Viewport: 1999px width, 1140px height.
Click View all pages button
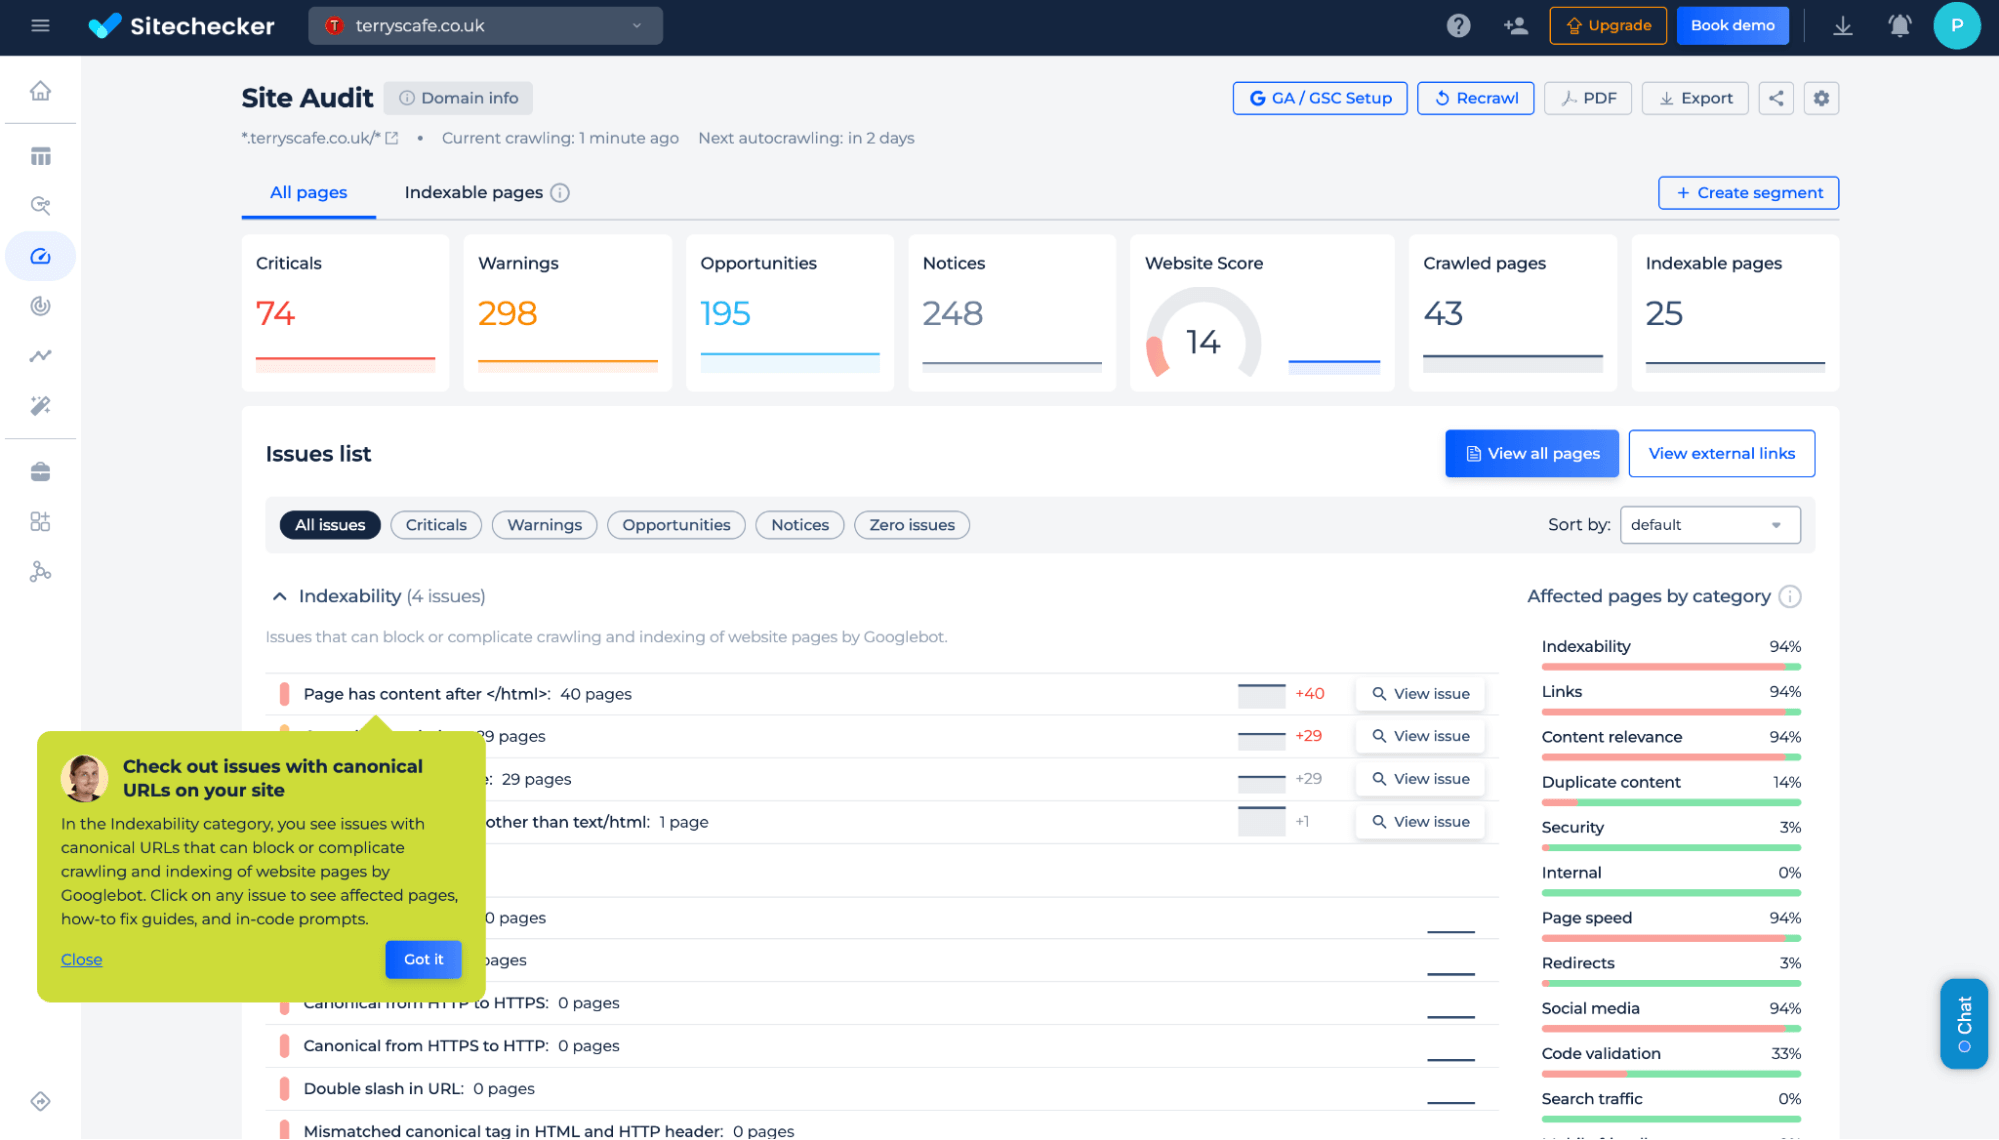coord(1531,452)
